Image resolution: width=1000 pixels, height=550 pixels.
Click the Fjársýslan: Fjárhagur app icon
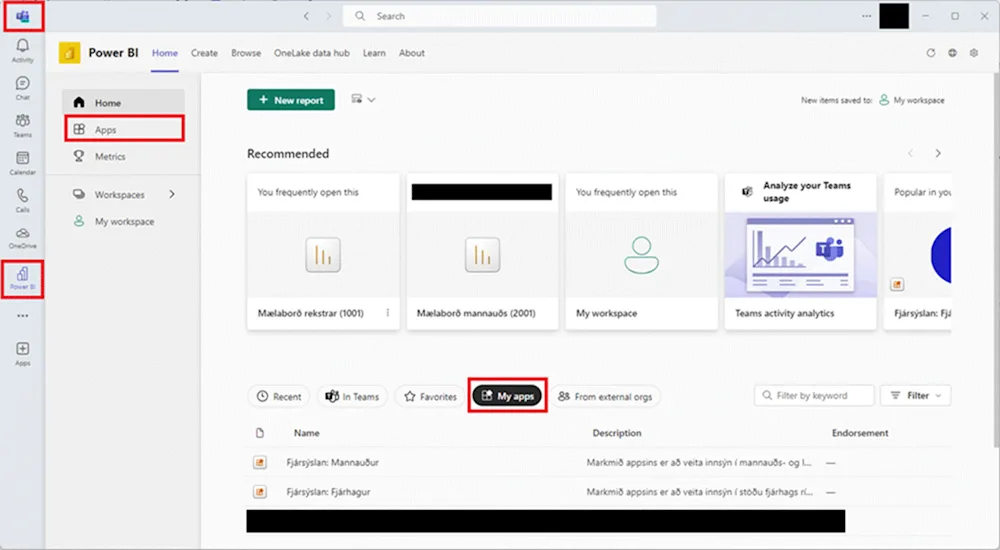(x=260, y=492)
